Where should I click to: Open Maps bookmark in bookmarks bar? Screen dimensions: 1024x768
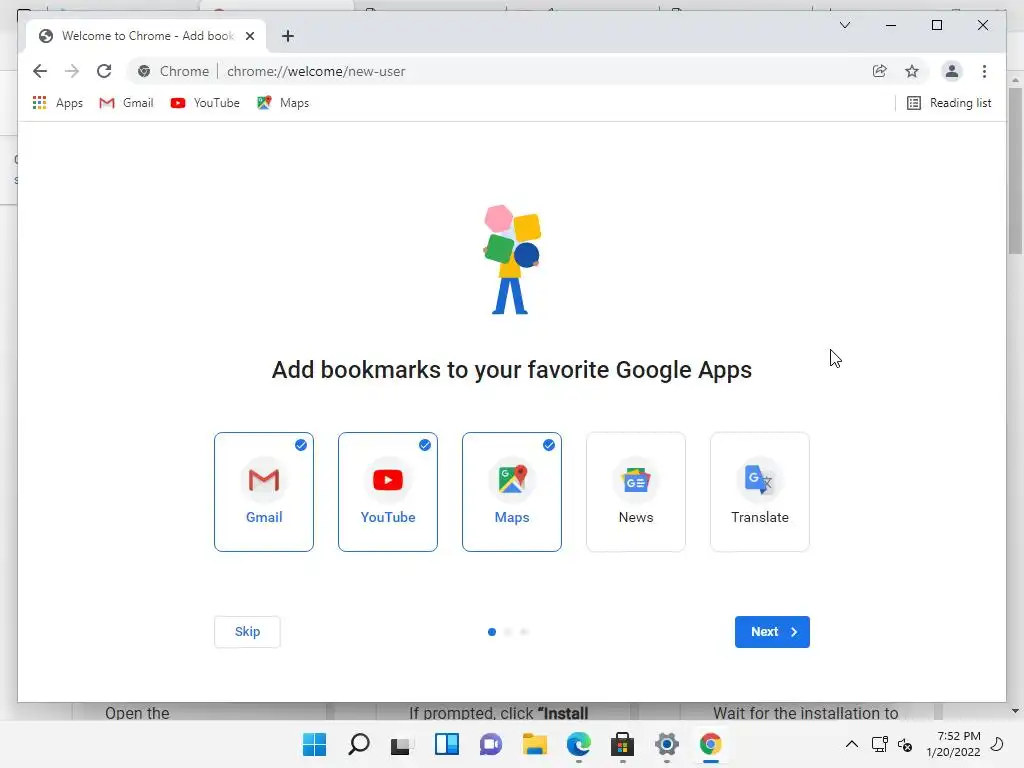click(x=283, y=103)
